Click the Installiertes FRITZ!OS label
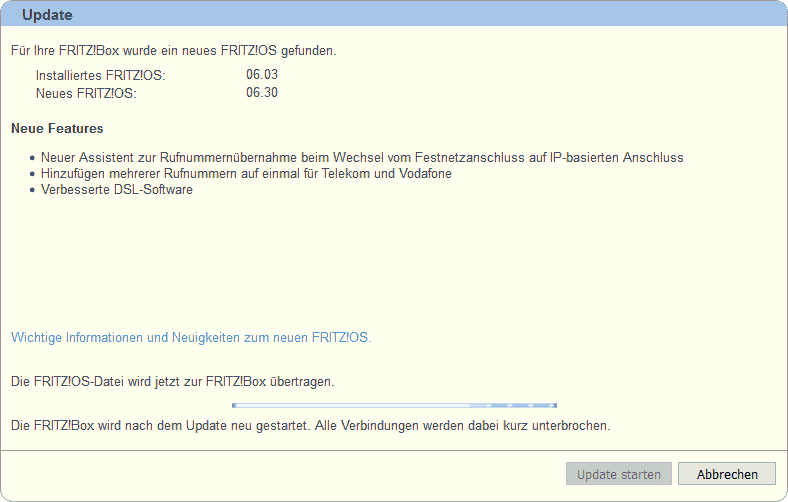This screenshot has height=502, width=788. click(101, 75)
